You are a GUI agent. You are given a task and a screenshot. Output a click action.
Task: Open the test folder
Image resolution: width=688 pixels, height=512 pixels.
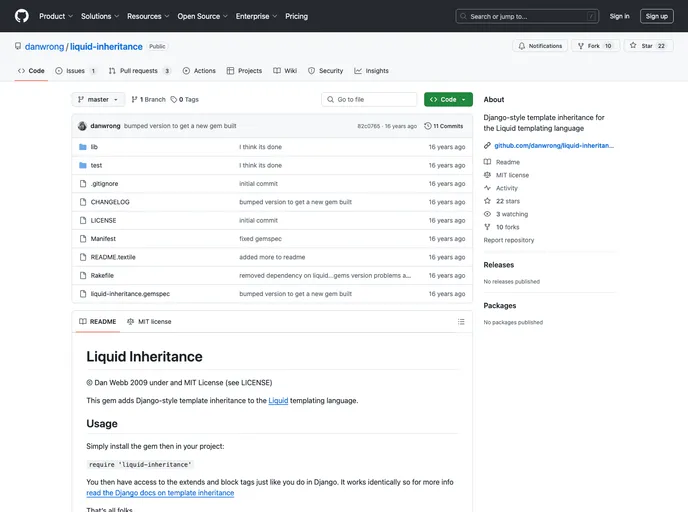96,165
